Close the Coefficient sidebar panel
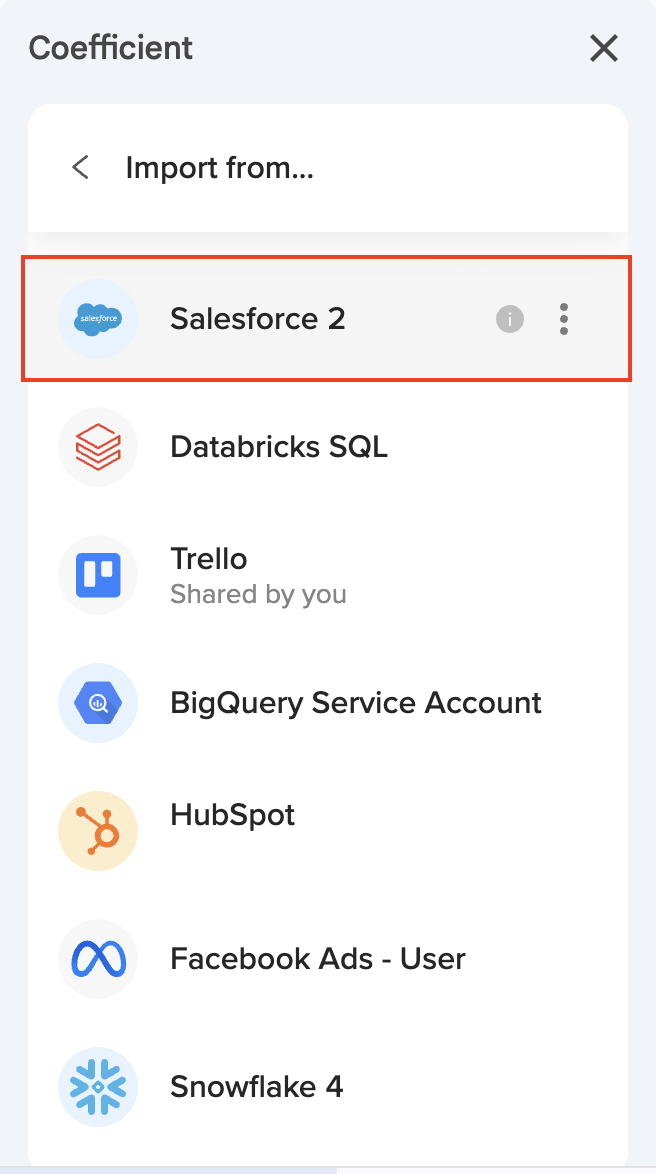Viewport: 656px width, 1174px height. point(604,48)
